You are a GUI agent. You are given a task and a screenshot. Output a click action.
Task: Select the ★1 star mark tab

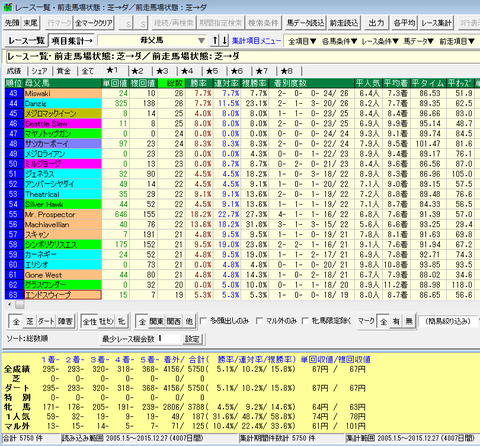(x=112, y=71)
